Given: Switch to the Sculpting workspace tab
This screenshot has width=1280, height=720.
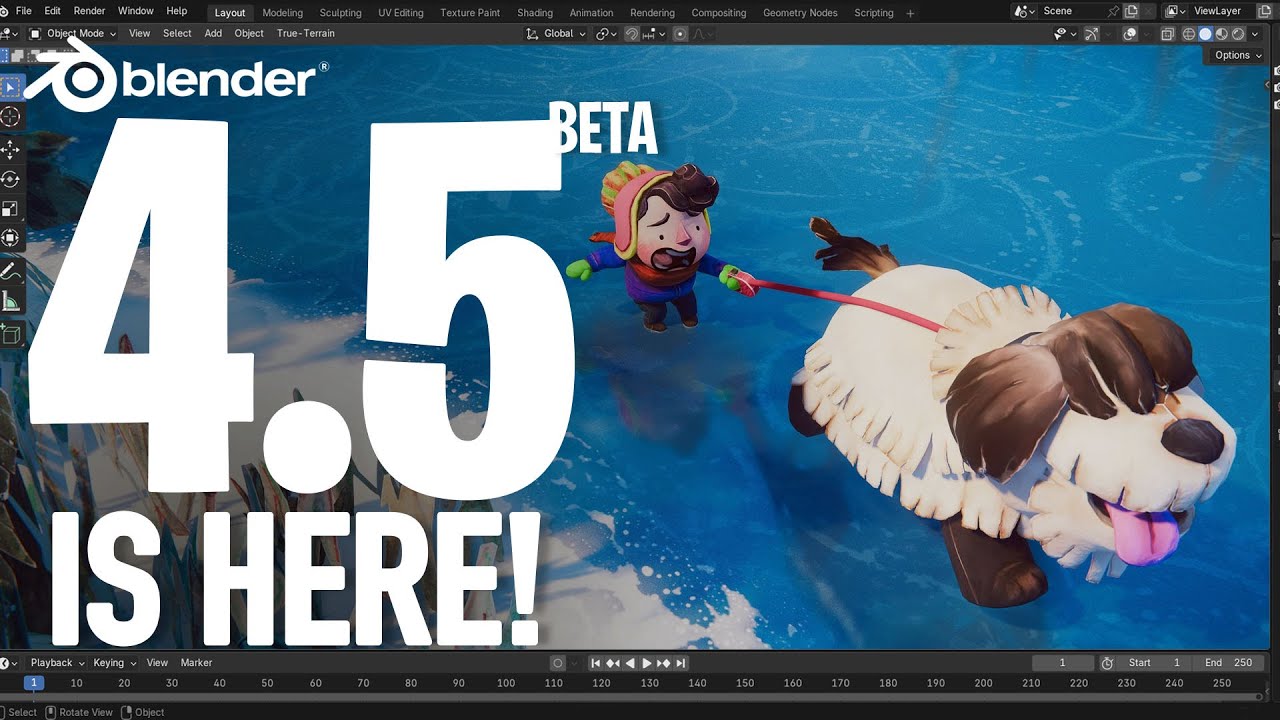Looking at the screenshot, I should (340, 12).
